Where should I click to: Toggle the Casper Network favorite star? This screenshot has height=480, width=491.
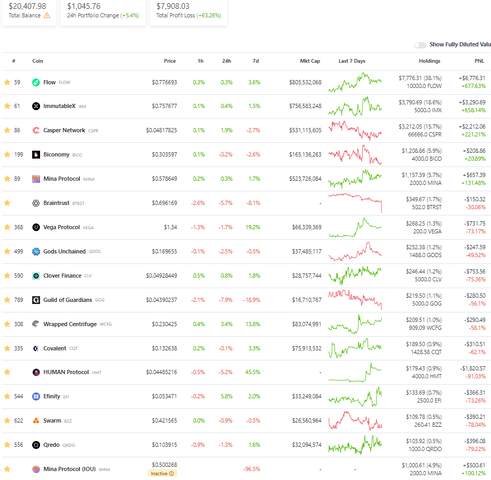point(7,130)
